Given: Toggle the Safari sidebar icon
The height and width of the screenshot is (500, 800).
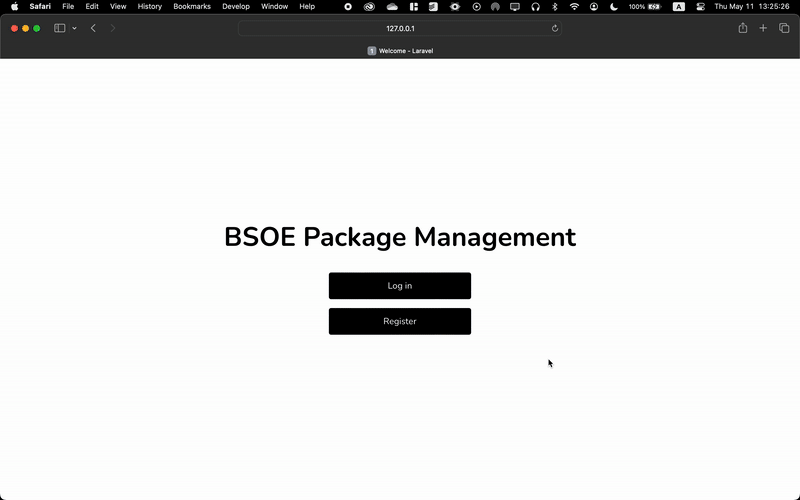Looking at the screenshot, I should point(60,28).
